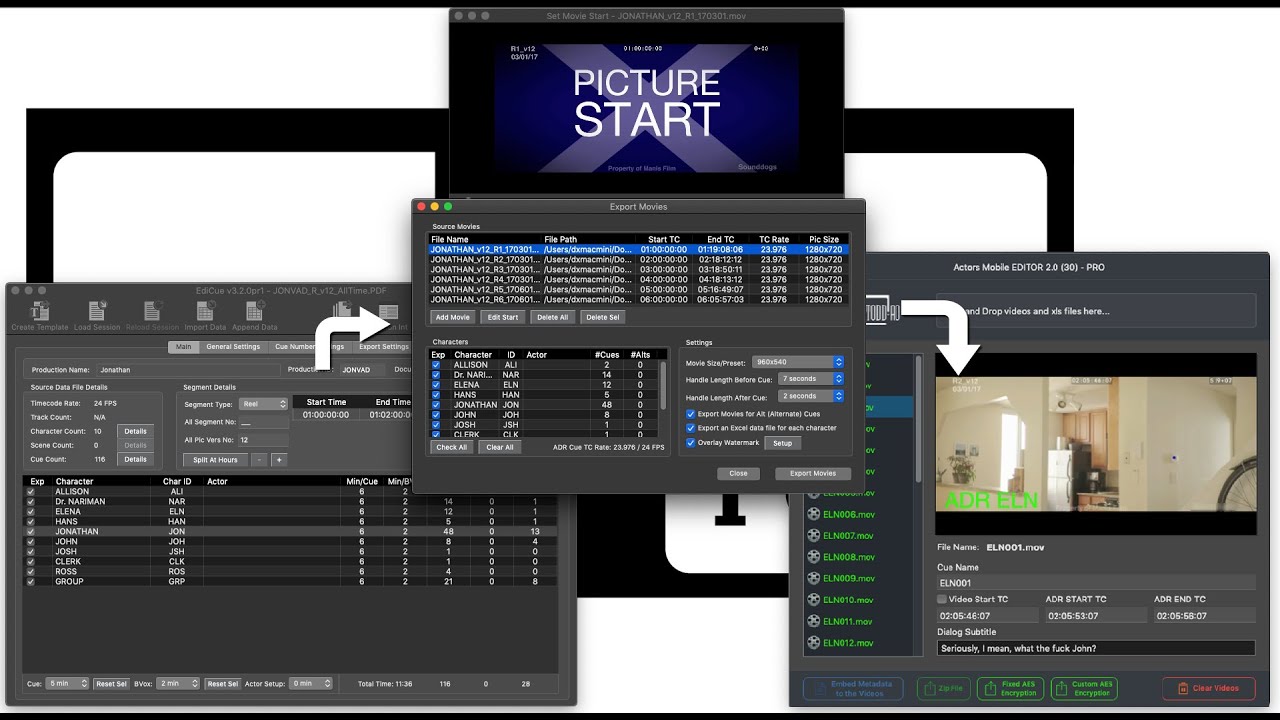This screenshot has width=1280, height=720.
Task: Click the Production Name field in EdiCue
Action: (188, 370)
